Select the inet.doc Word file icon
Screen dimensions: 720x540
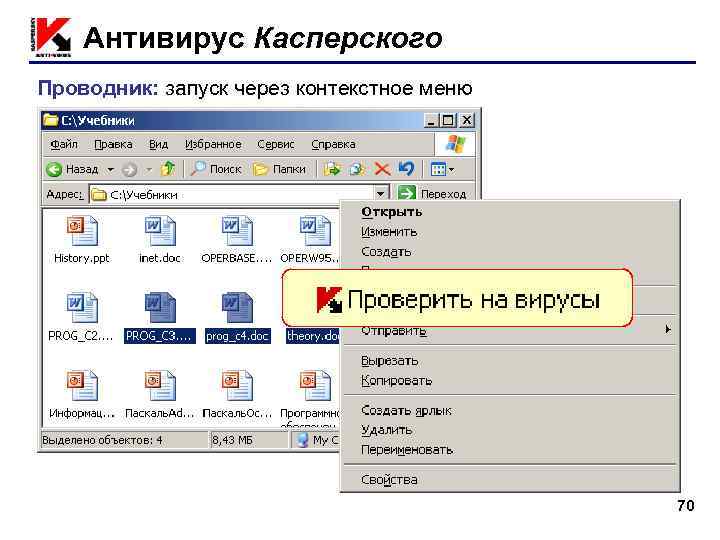click(x=160, y=231)
